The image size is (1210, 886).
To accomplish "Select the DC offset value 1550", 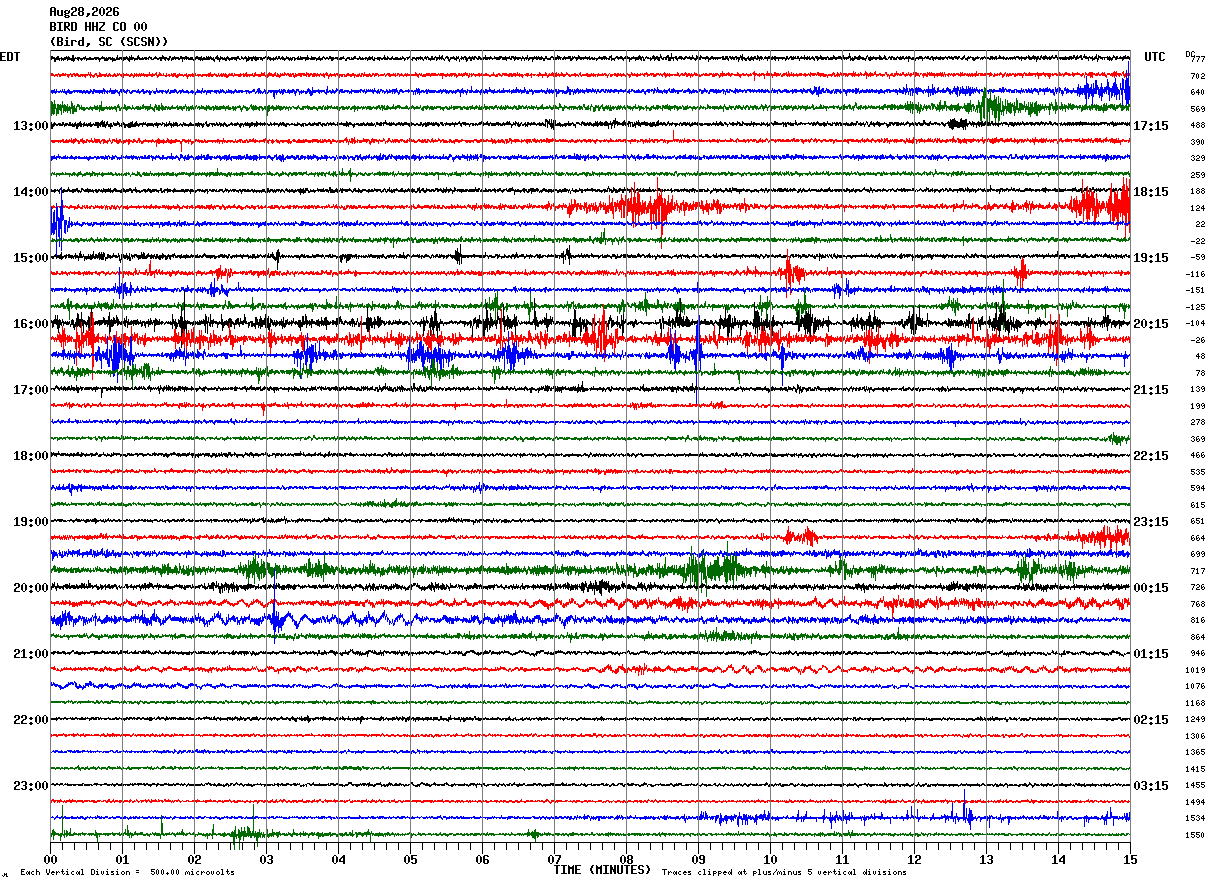I will tap(1196, 835).
